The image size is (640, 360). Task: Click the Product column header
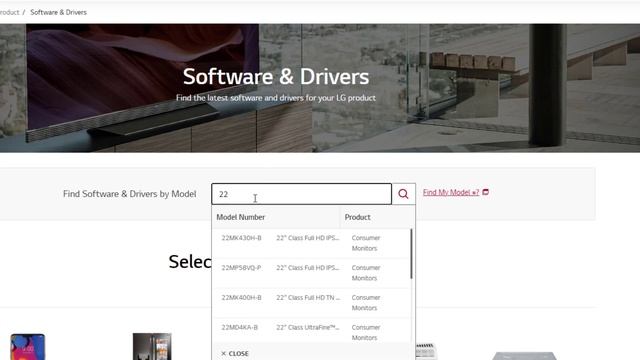click(358, 217)
